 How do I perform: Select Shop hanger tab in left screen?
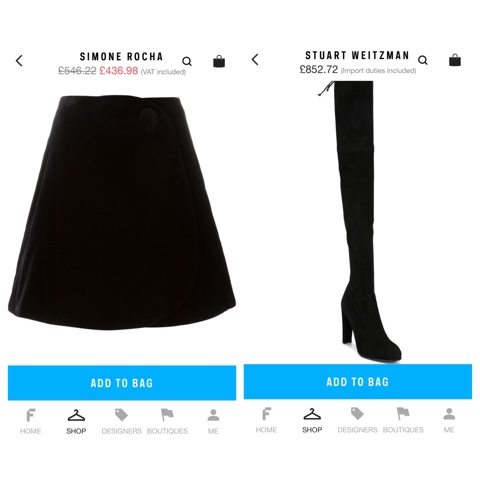[x=76, y=421]
